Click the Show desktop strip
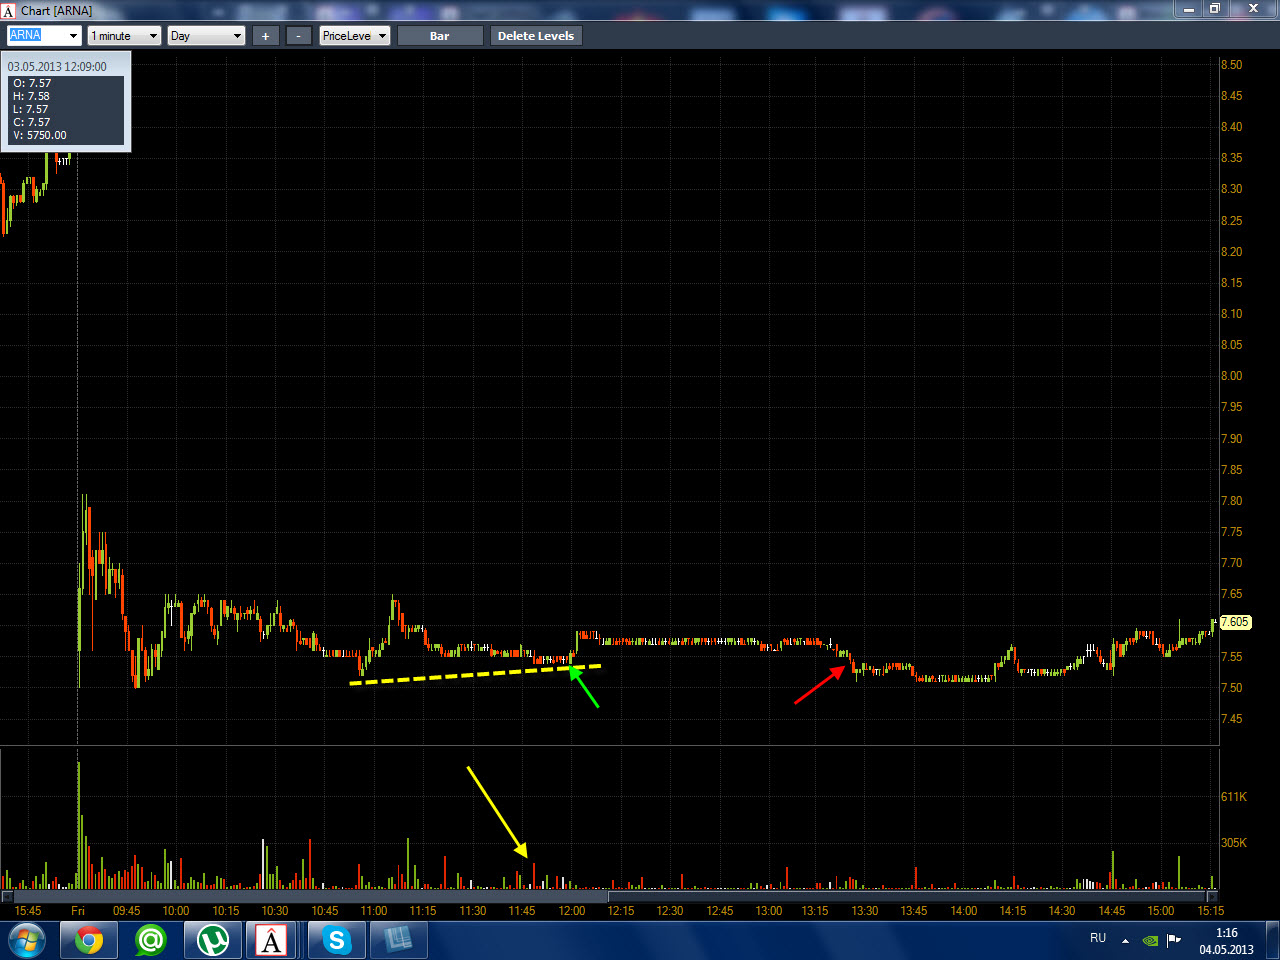The image size is (1280, 960). (x=1273, y=941)
